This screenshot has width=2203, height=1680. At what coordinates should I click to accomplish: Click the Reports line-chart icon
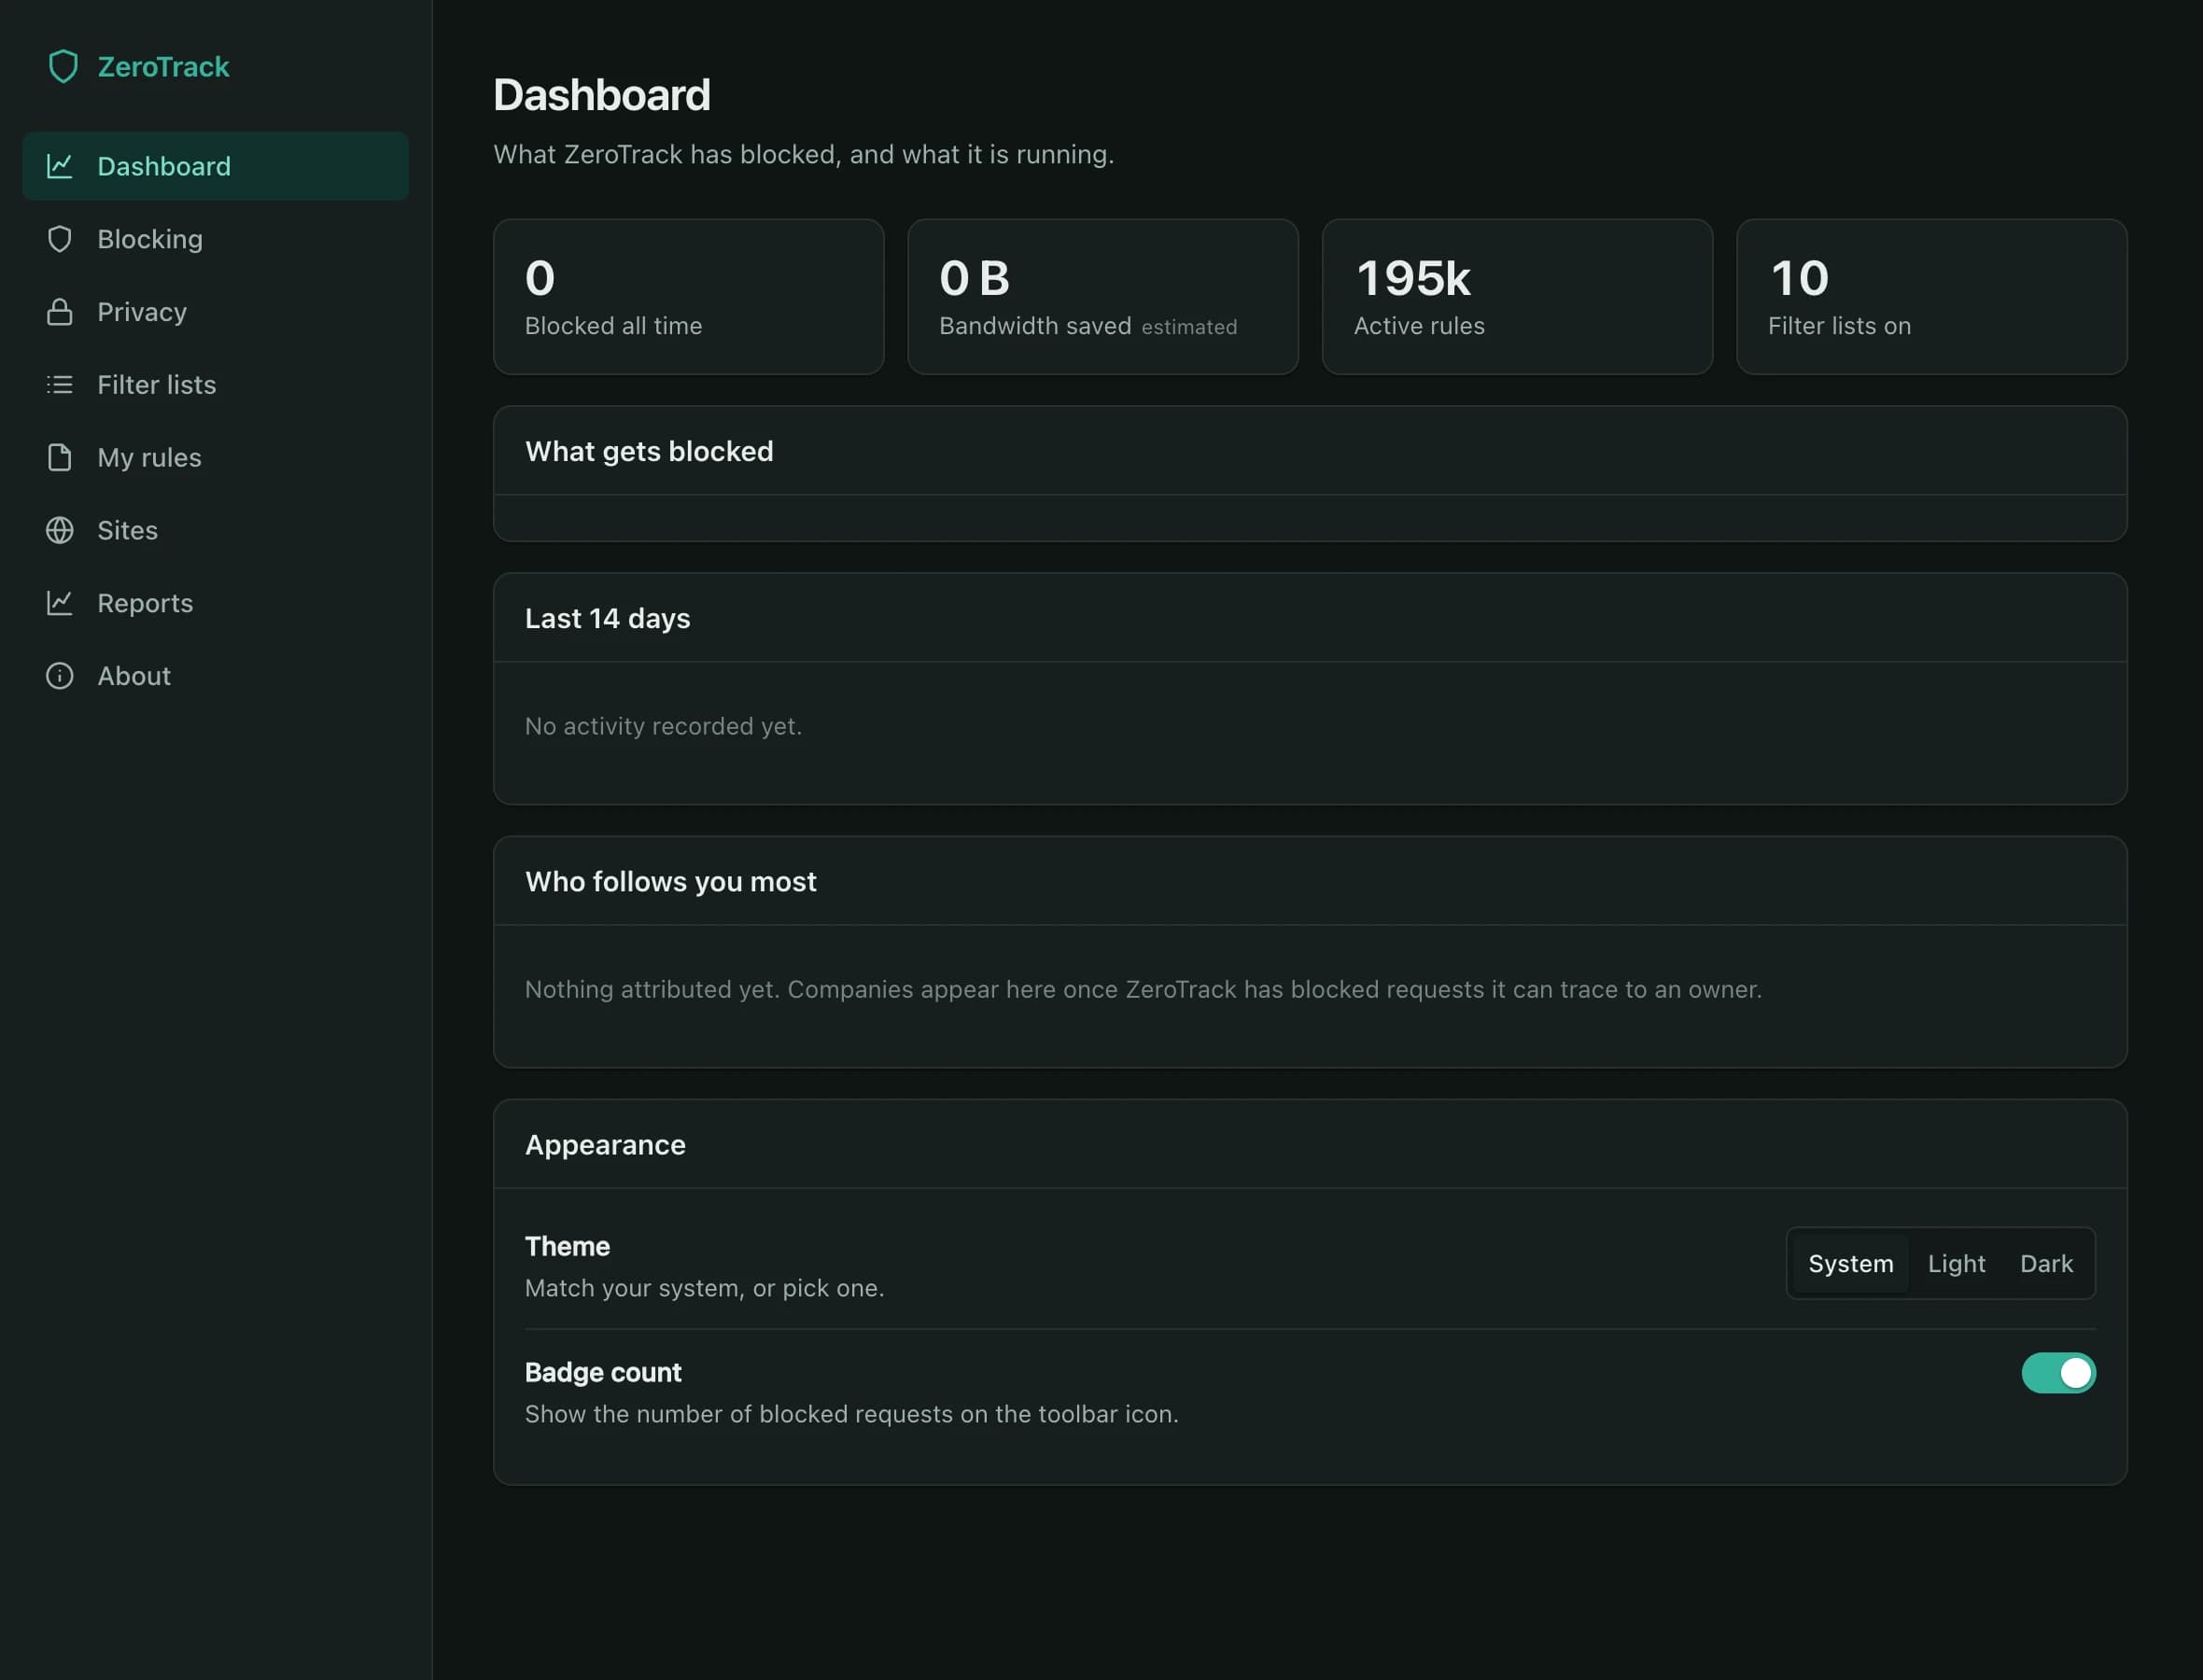point(60,603)
